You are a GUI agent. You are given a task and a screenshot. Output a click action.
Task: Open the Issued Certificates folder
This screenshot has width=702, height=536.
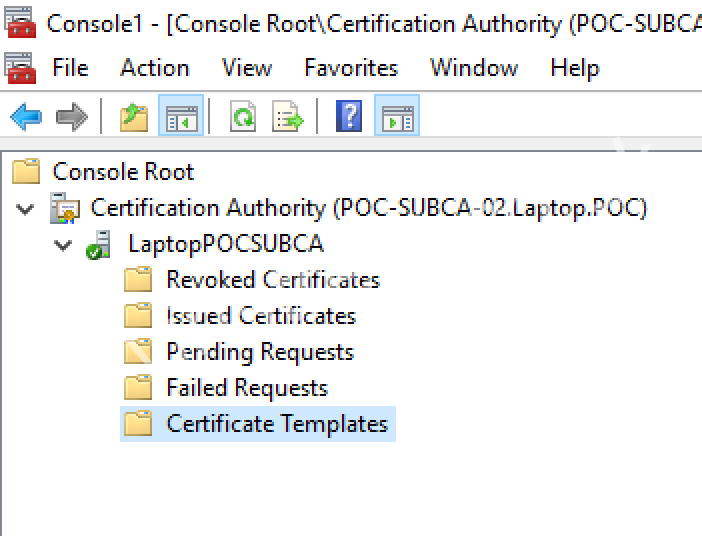coord(260,316)
